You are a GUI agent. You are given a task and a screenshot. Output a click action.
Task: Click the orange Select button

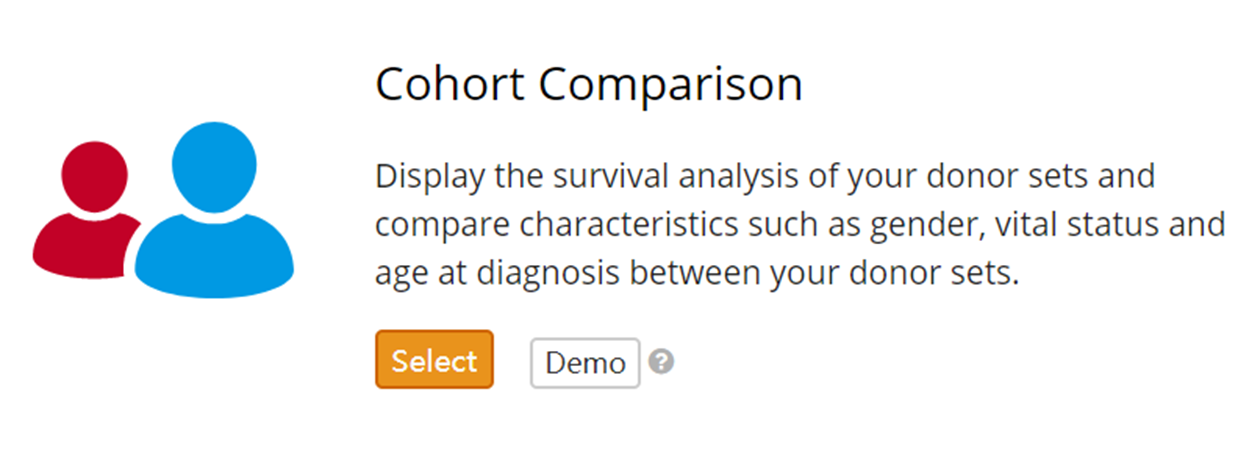coord(434,360)
